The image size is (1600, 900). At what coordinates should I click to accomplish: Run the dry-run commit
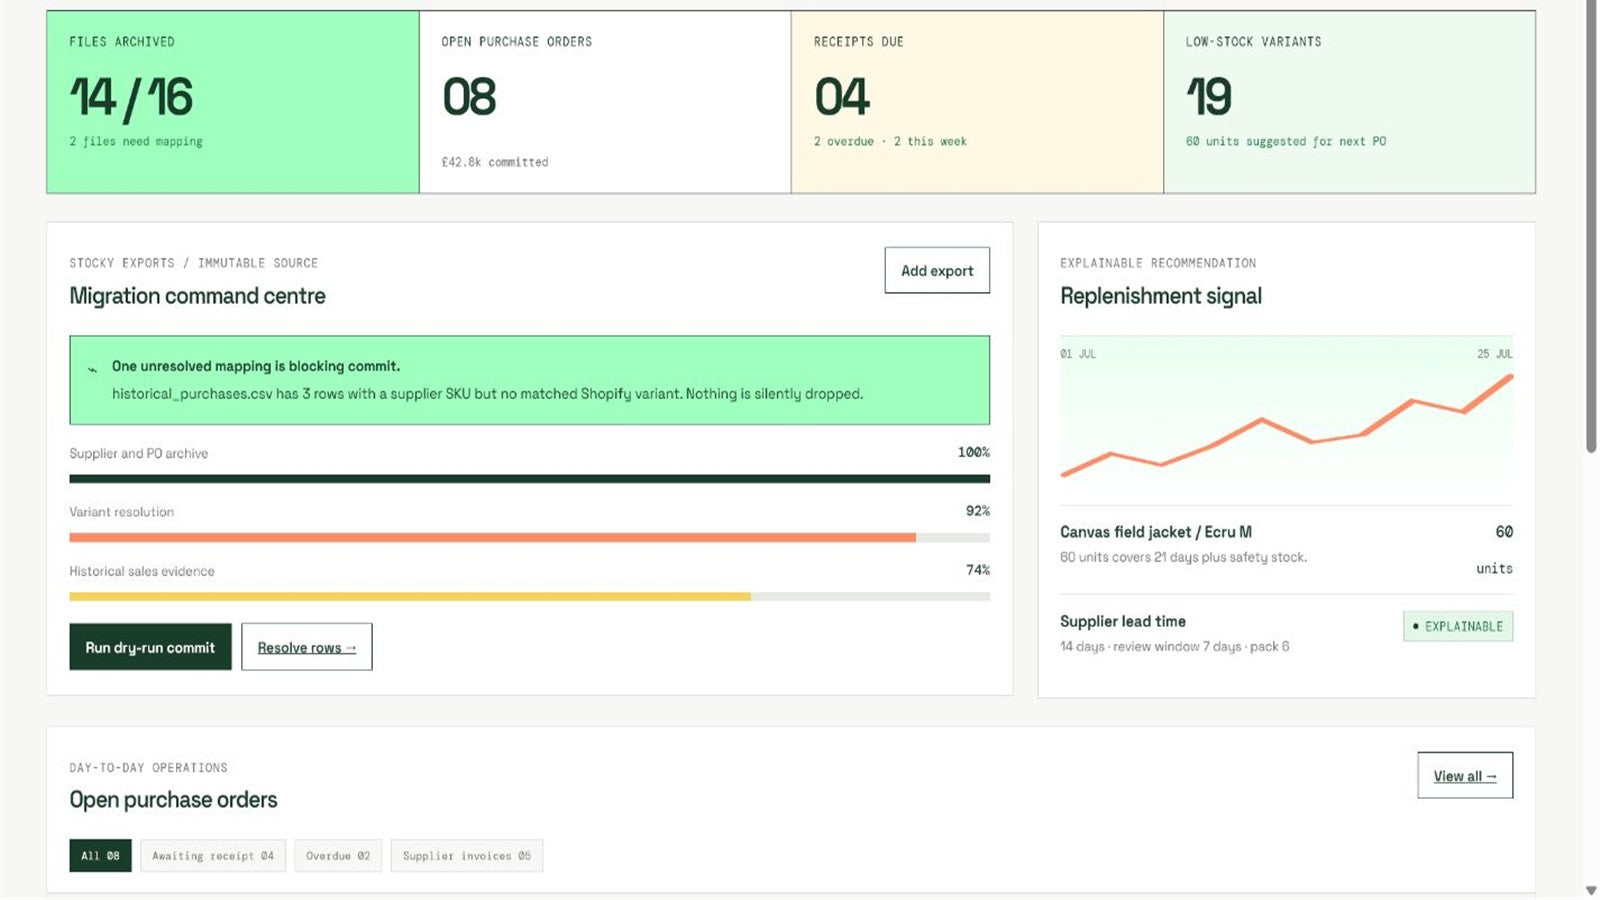[150, 647]
